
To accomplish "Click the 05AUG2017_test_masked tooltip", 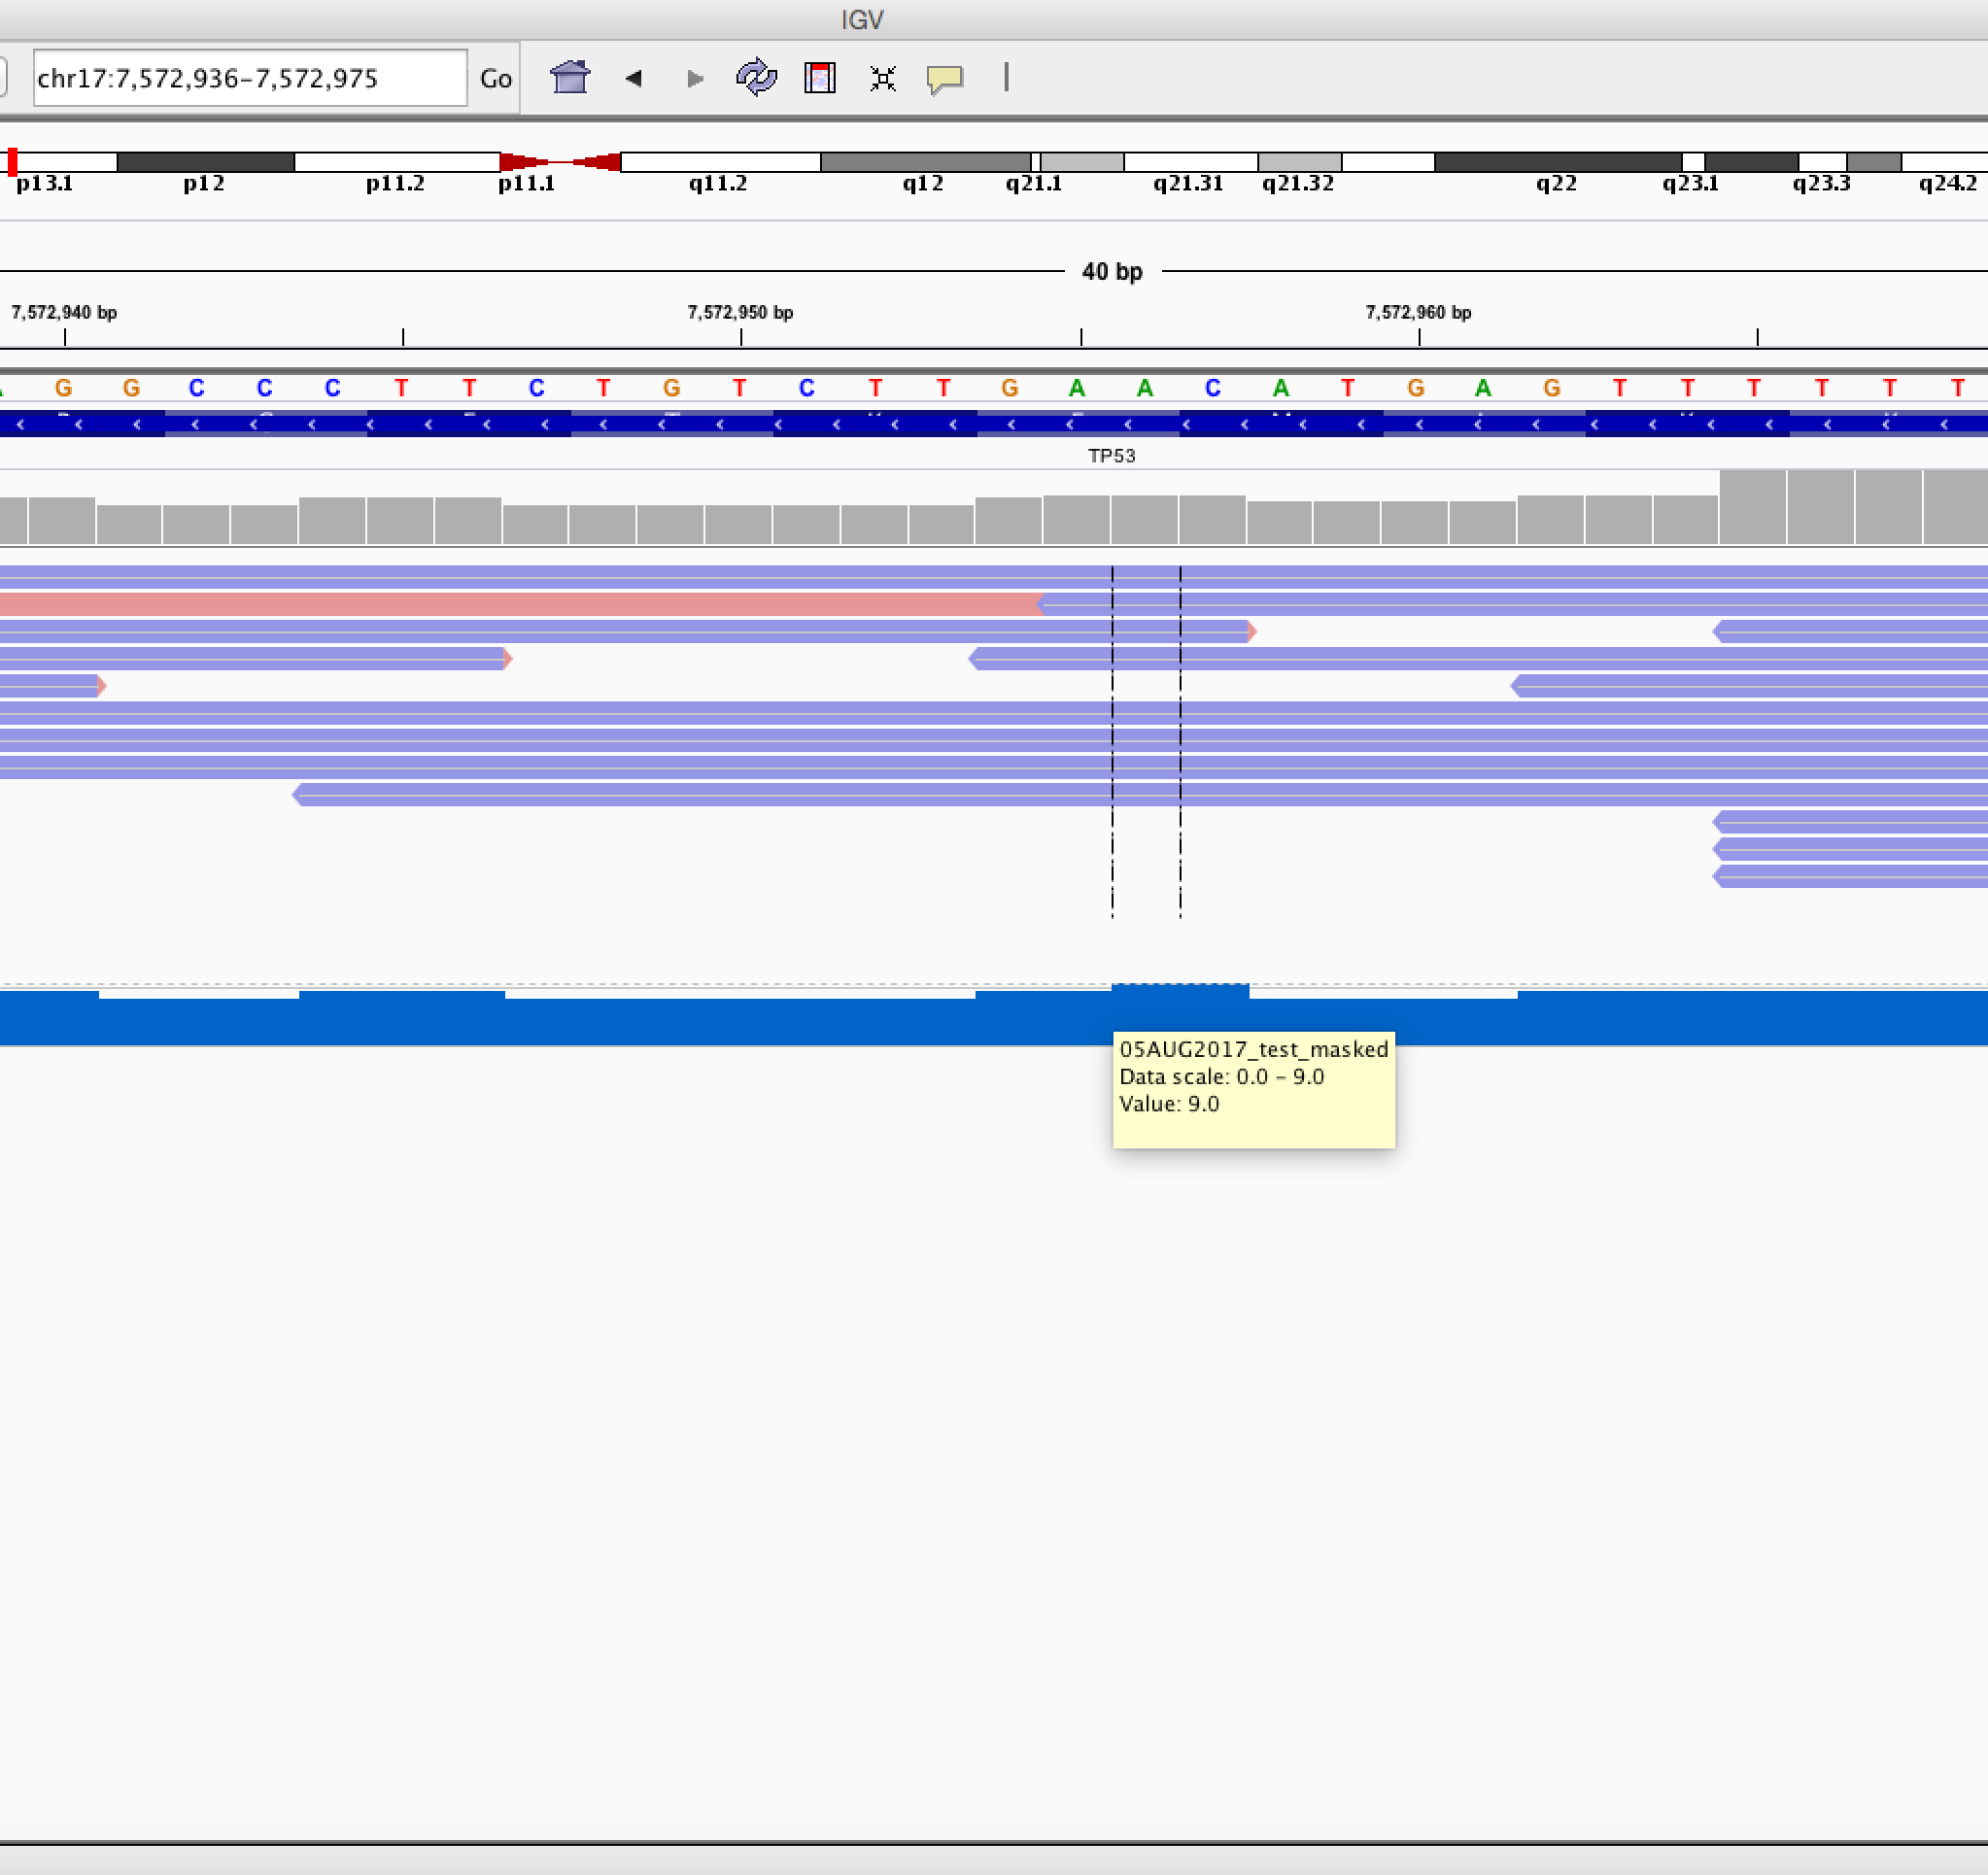I will (x=1253, y=1089).
